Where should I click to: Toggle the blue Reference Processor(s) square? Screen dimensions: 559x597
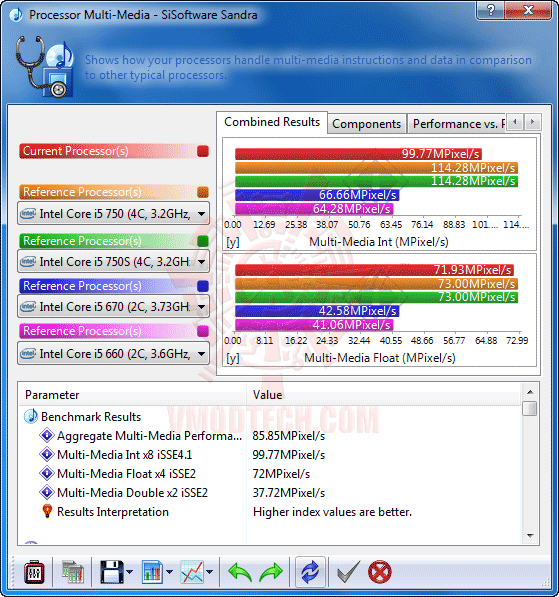coord(203,286)
